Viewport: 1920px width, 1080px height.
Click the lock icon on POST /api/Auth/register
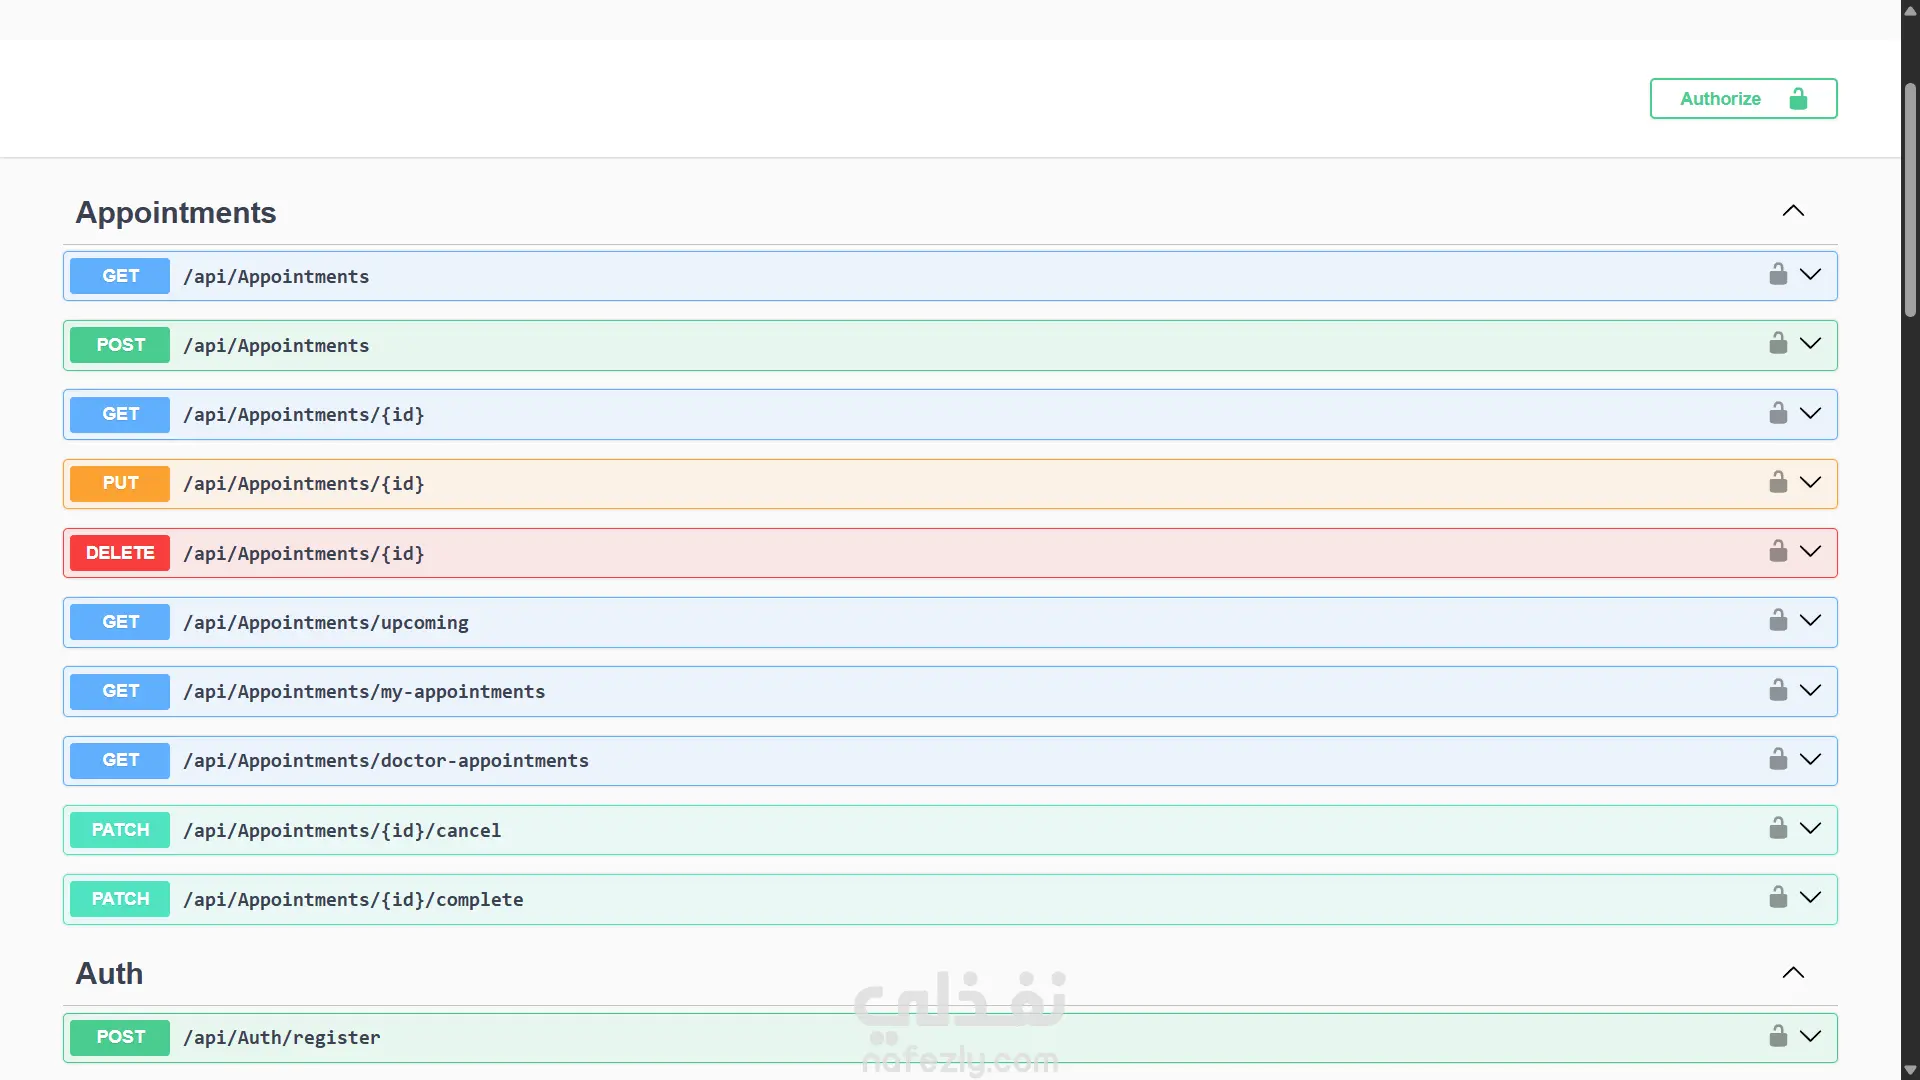(1777, 1037)
